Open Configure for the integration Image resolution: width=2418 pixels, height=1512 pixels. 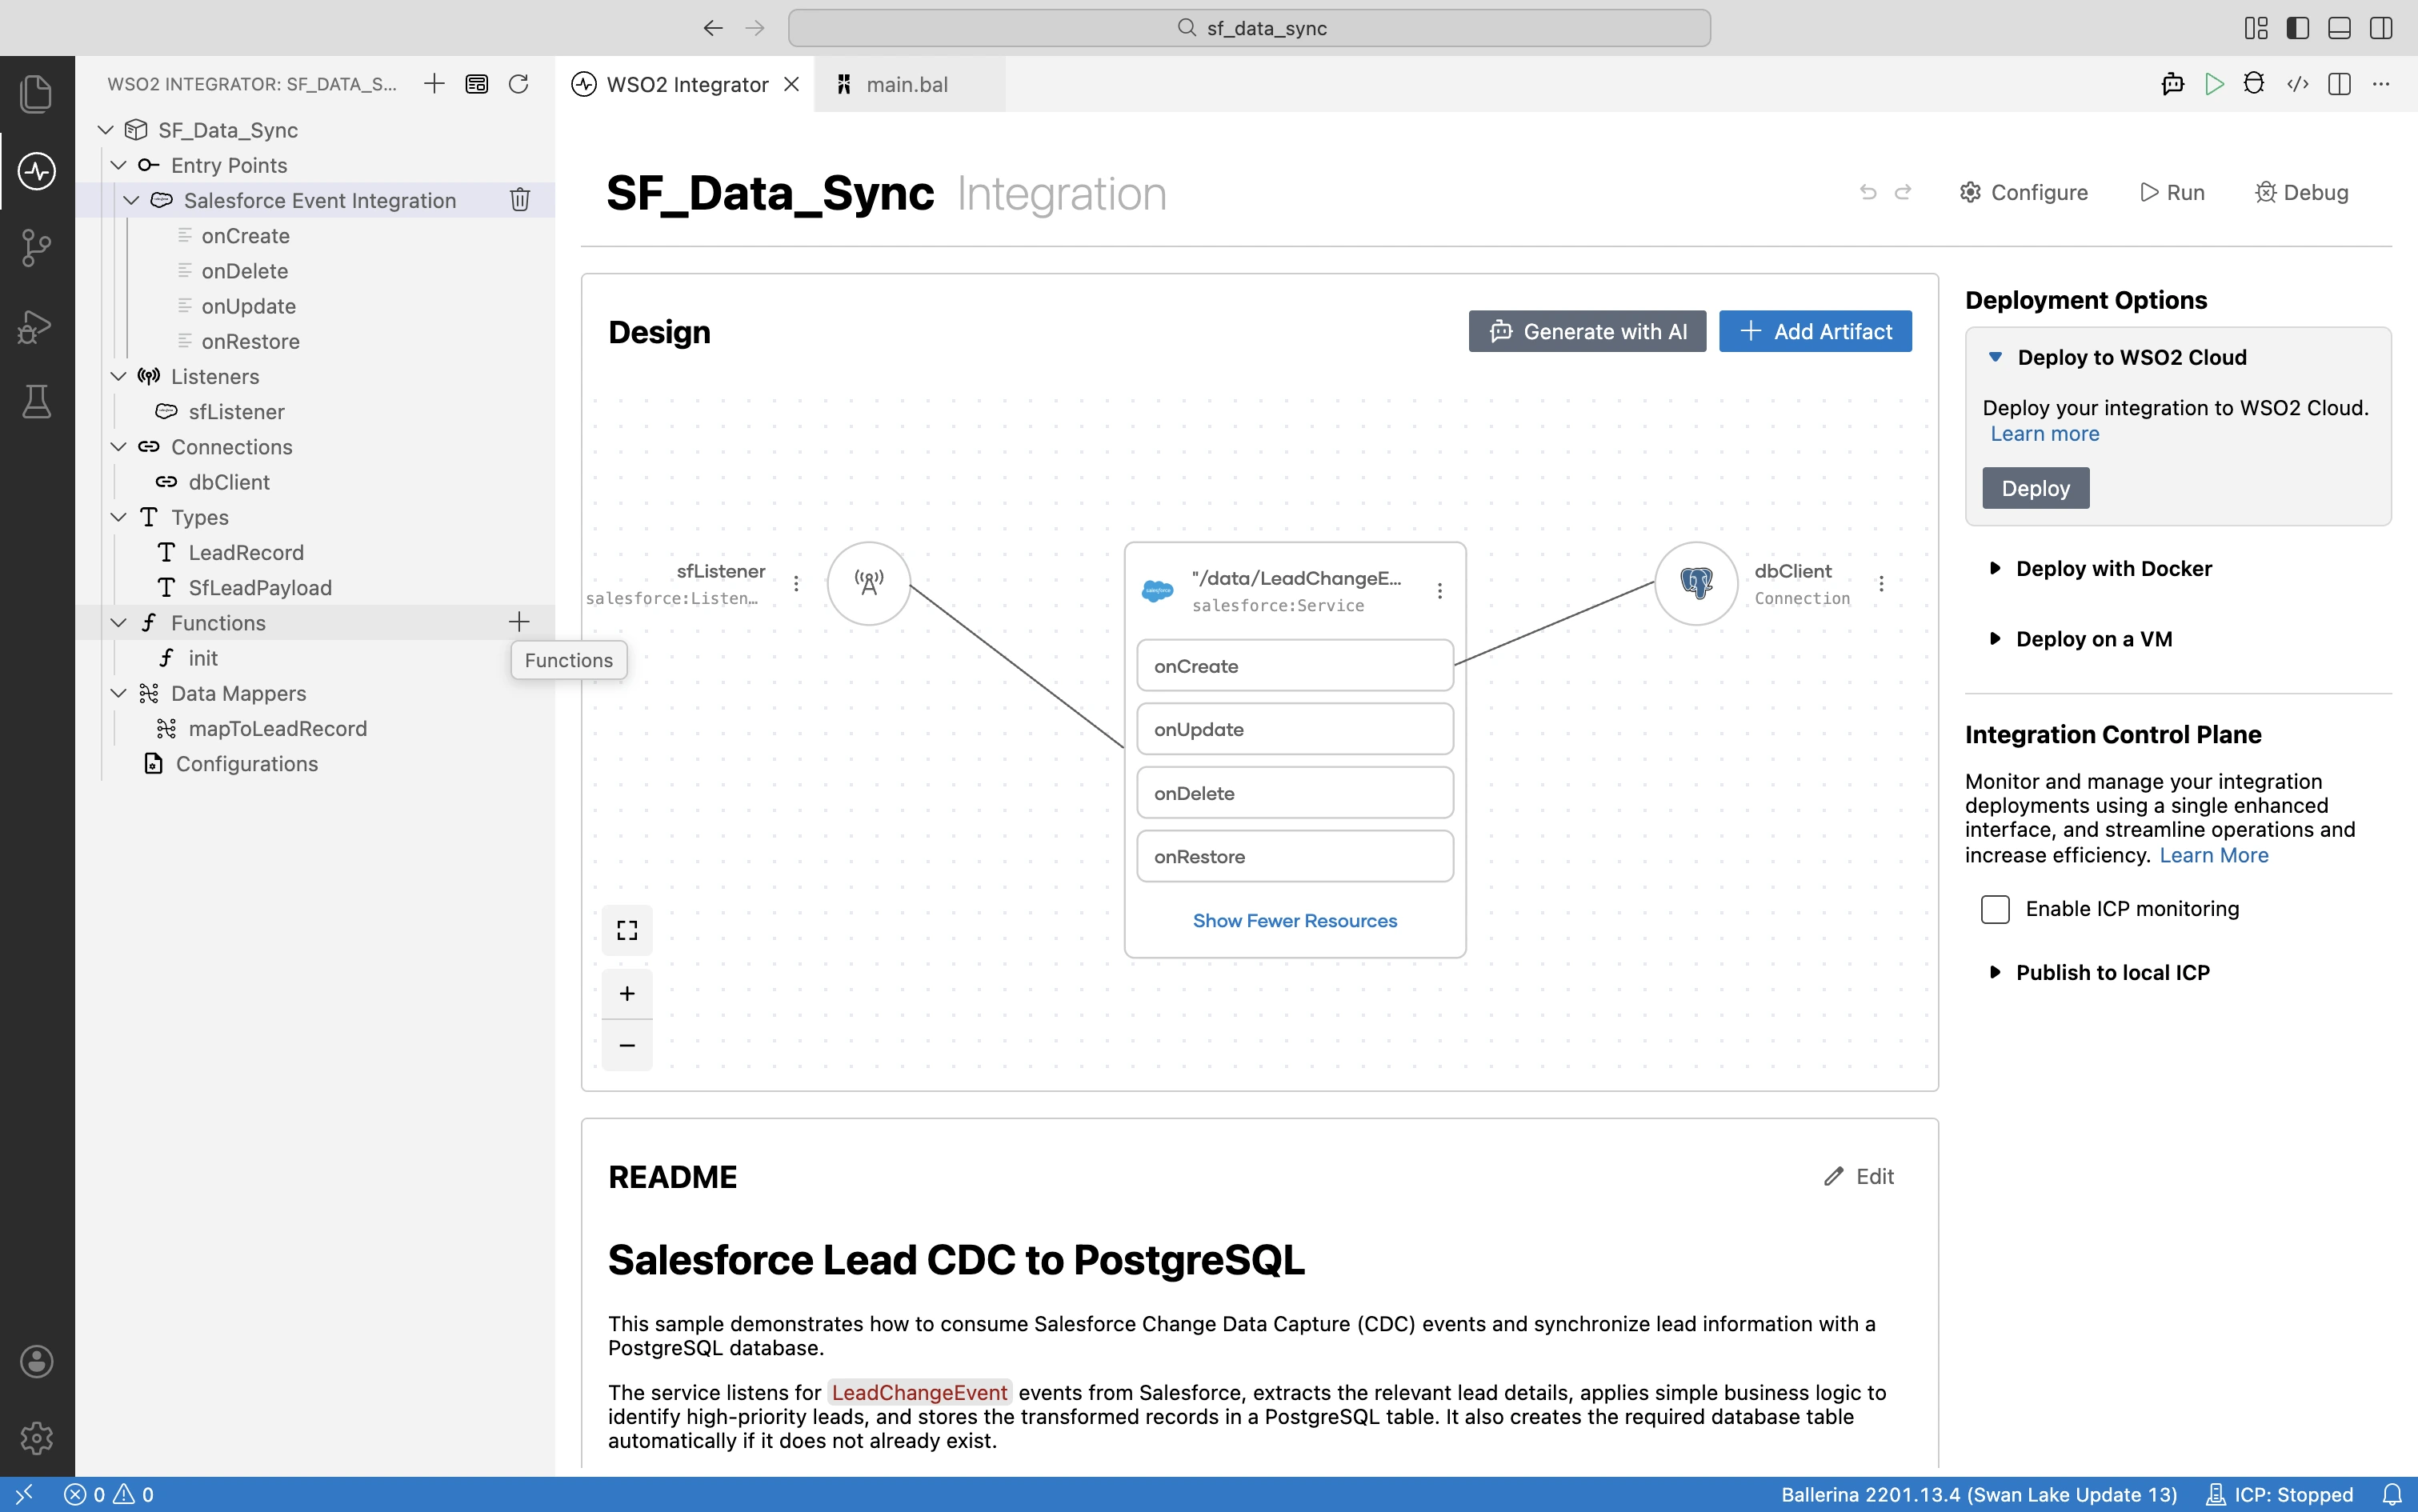click(2023, 192)
